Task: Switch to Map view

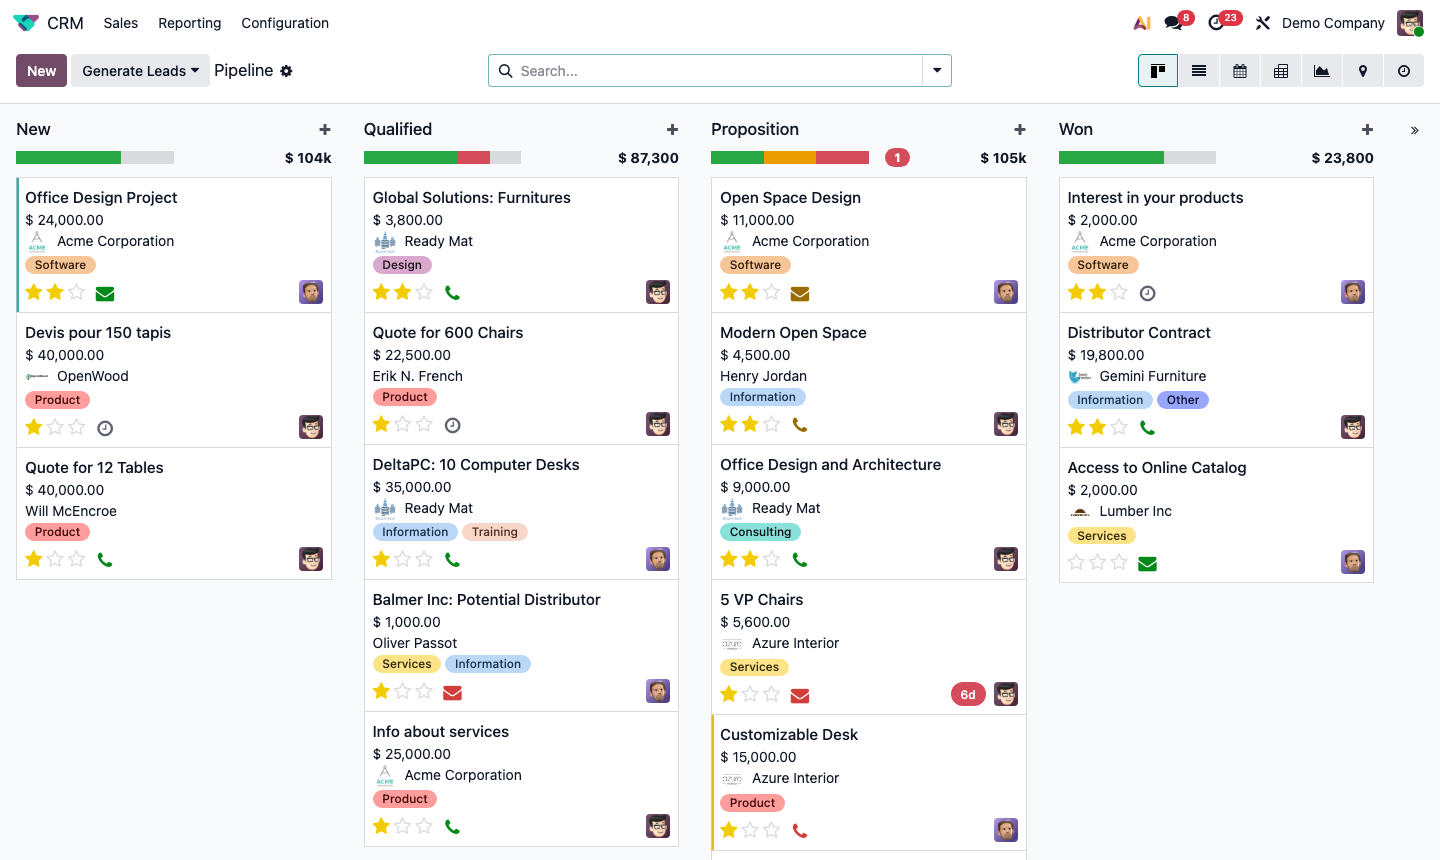Action: [1362, 71]
